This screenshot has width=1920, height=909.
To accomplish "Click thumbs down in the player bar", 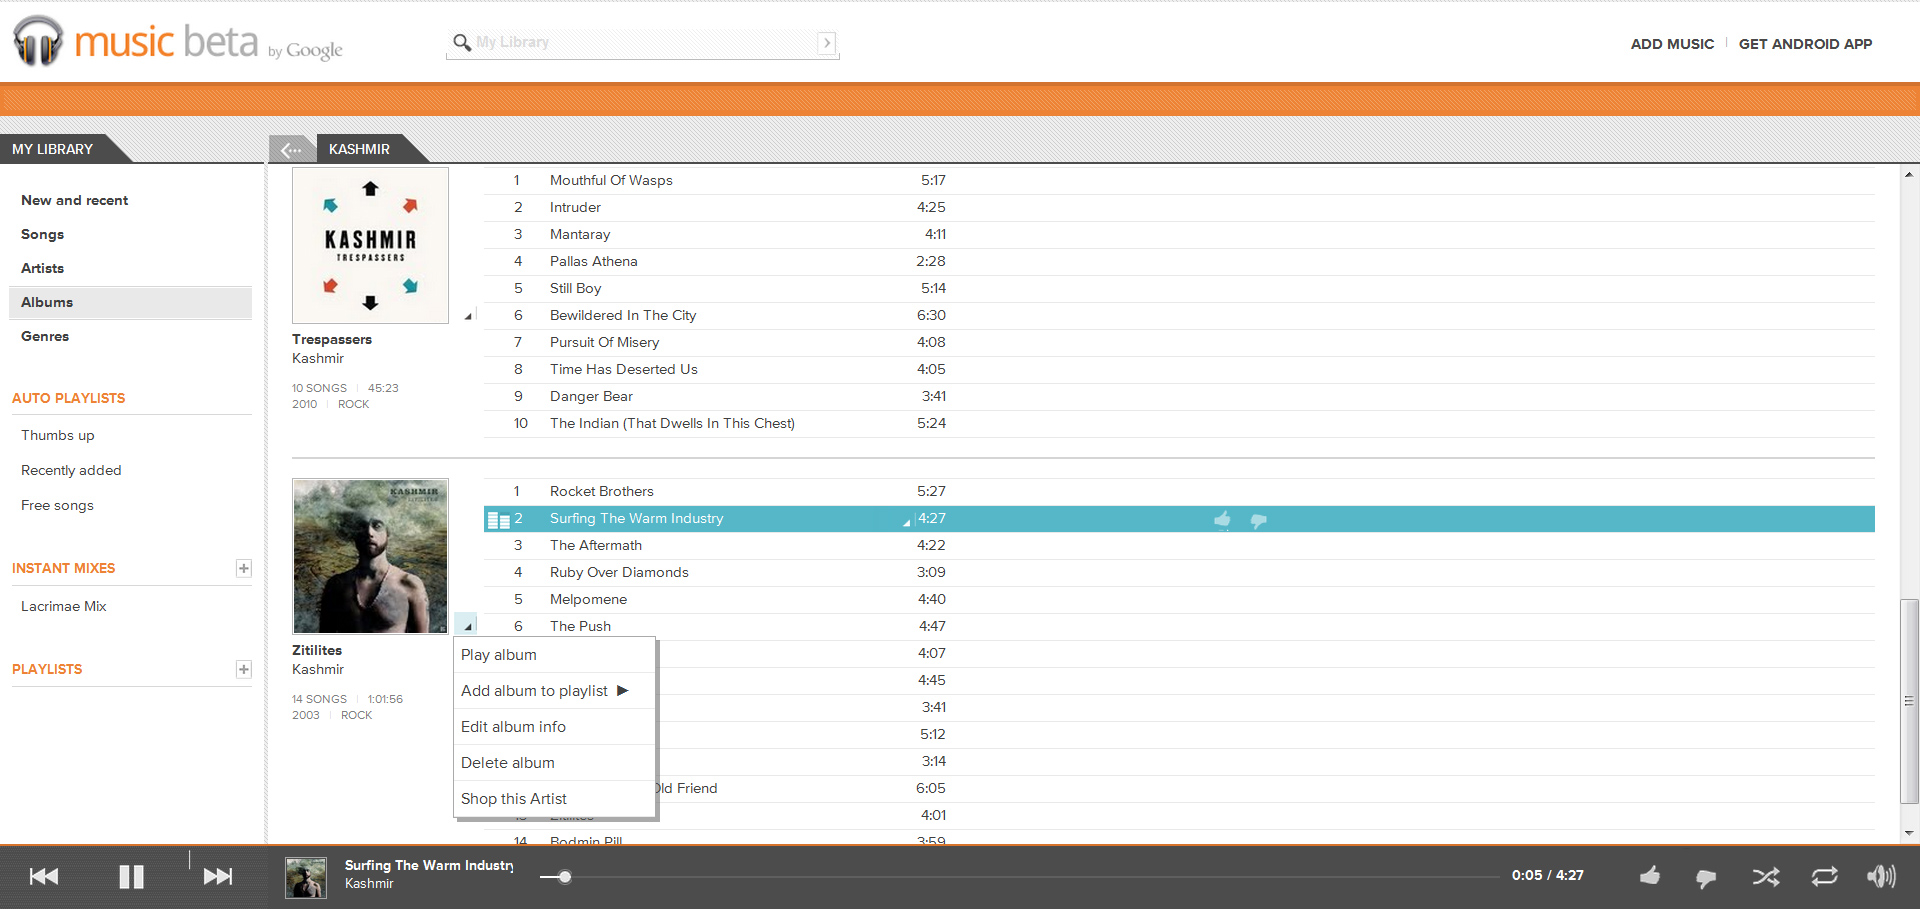I will (1706, 878).
